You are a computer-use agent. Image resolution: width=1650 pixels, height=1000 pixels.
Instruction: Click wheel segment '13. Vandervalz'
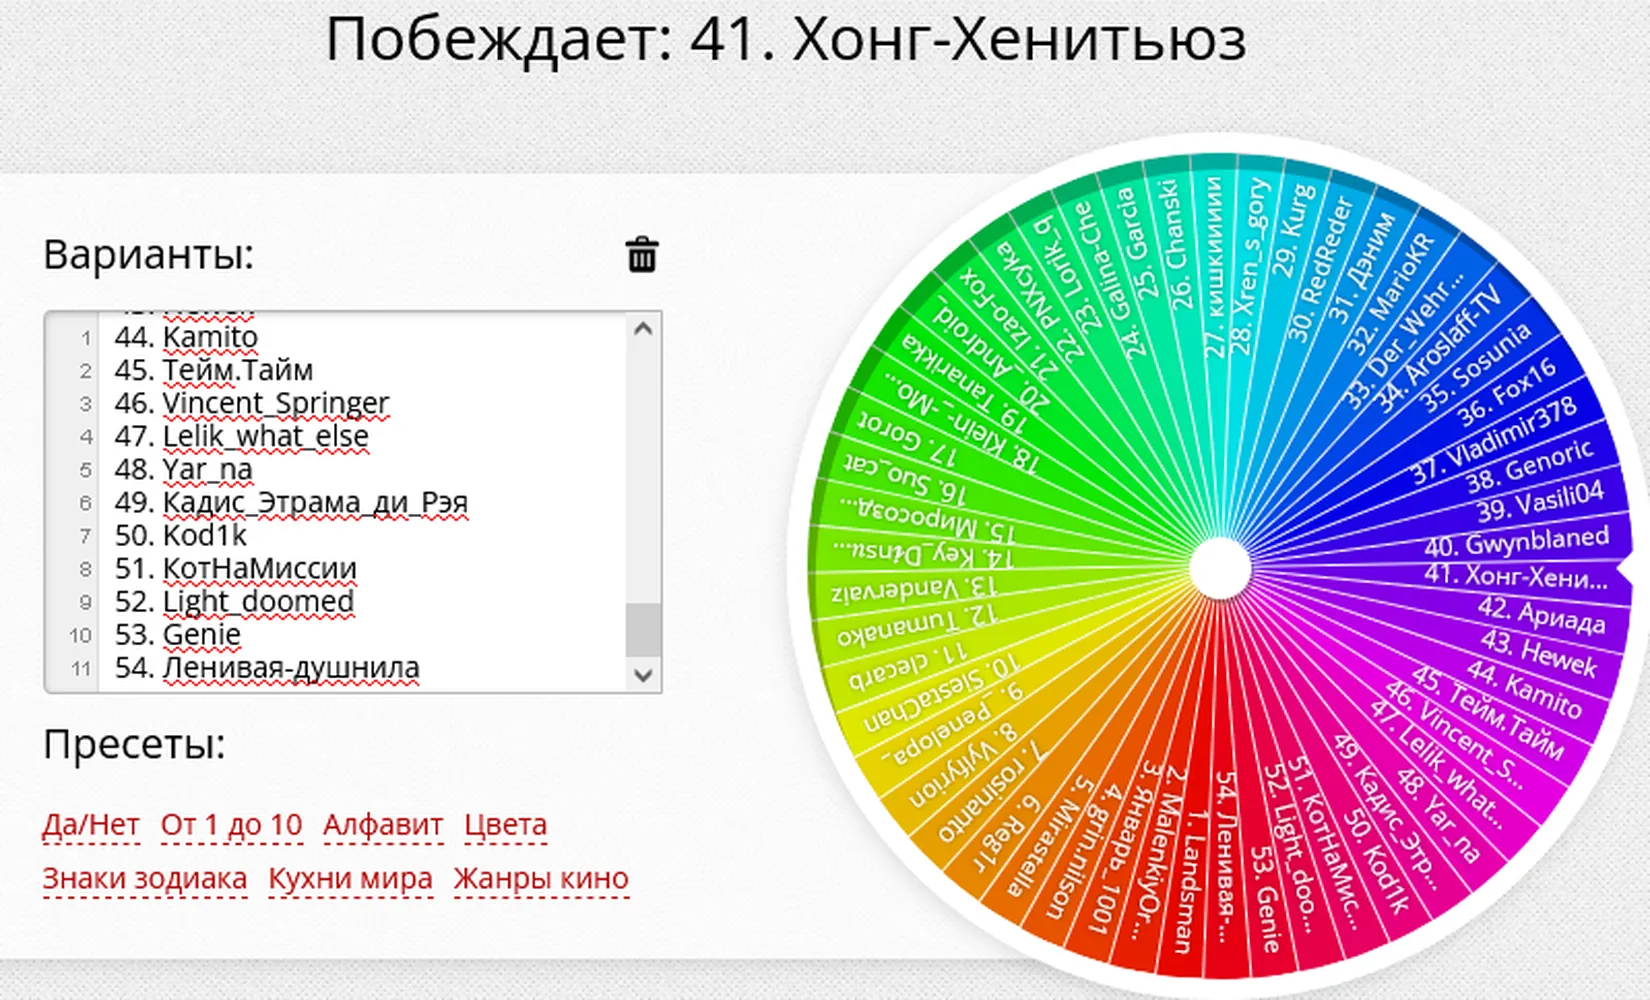[915, 590]
